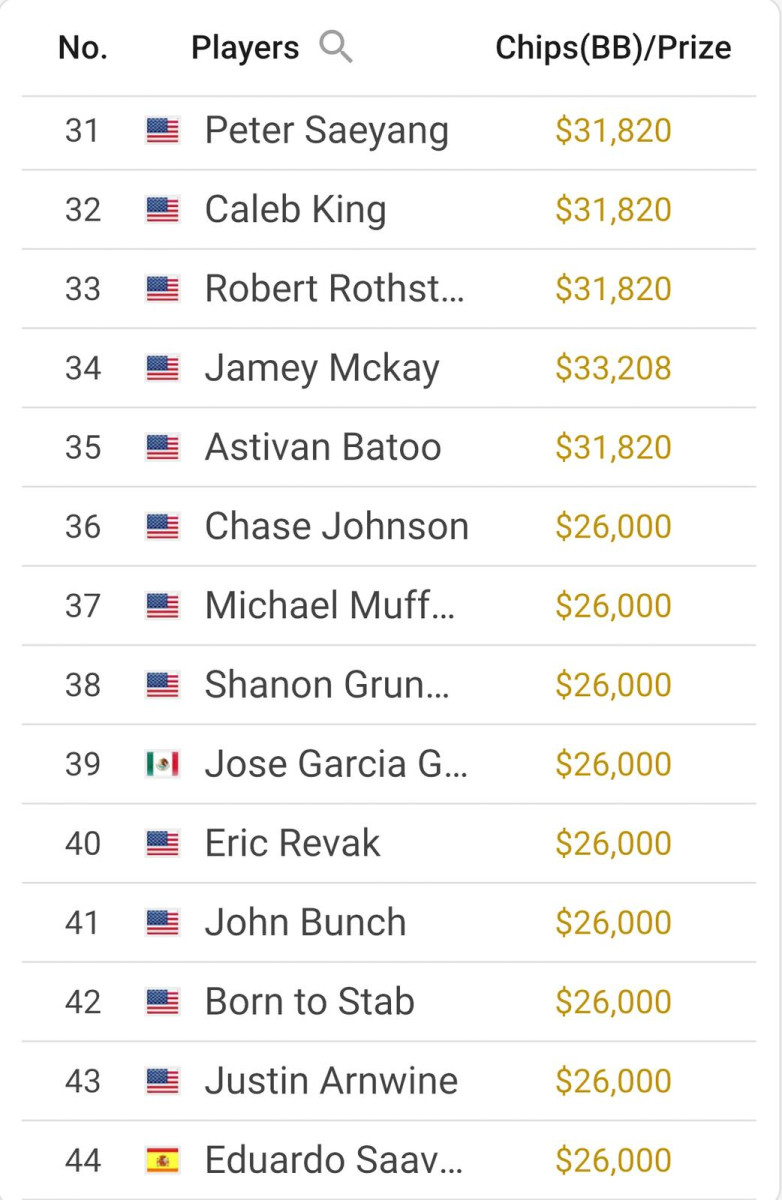Click the US flag next to Caleb King
Screen dimensions: 782x1200
162,209
